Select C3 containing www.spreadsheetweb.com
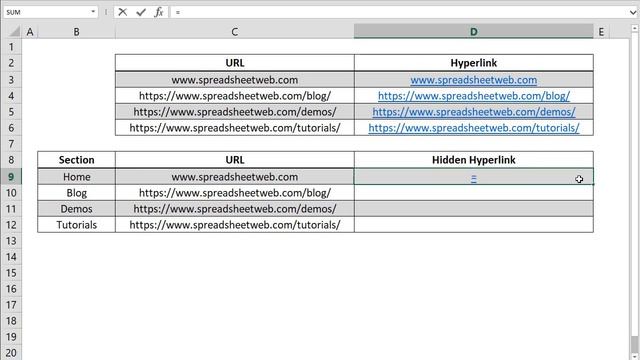The height and width of the screenshot is (360, 640). click(235, 80)
